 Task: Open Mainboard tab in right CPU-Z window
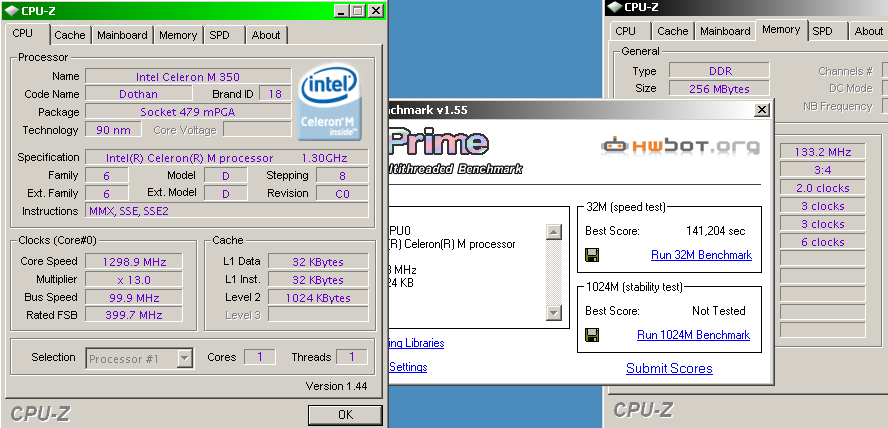coord(725,31)
